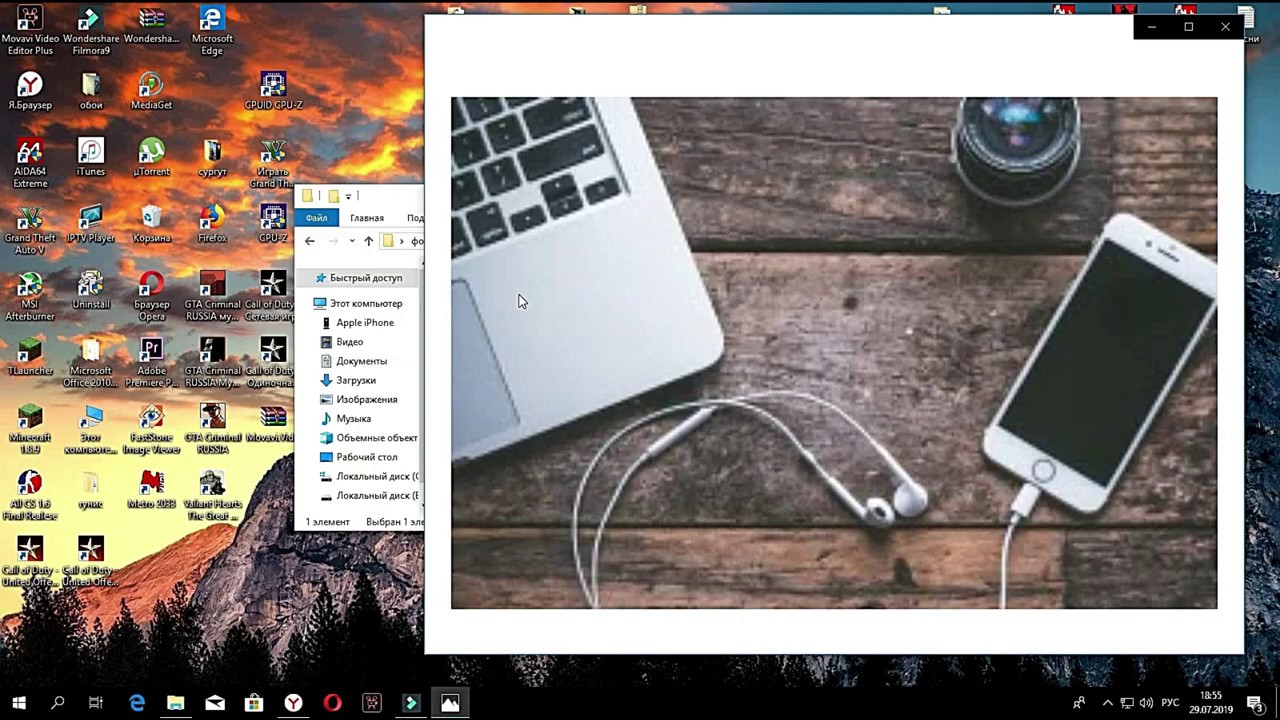The width and height of the screenshot is (1280, 720).
Task: Click the Explorer address bar path field
Action: [x=402, y=241]
